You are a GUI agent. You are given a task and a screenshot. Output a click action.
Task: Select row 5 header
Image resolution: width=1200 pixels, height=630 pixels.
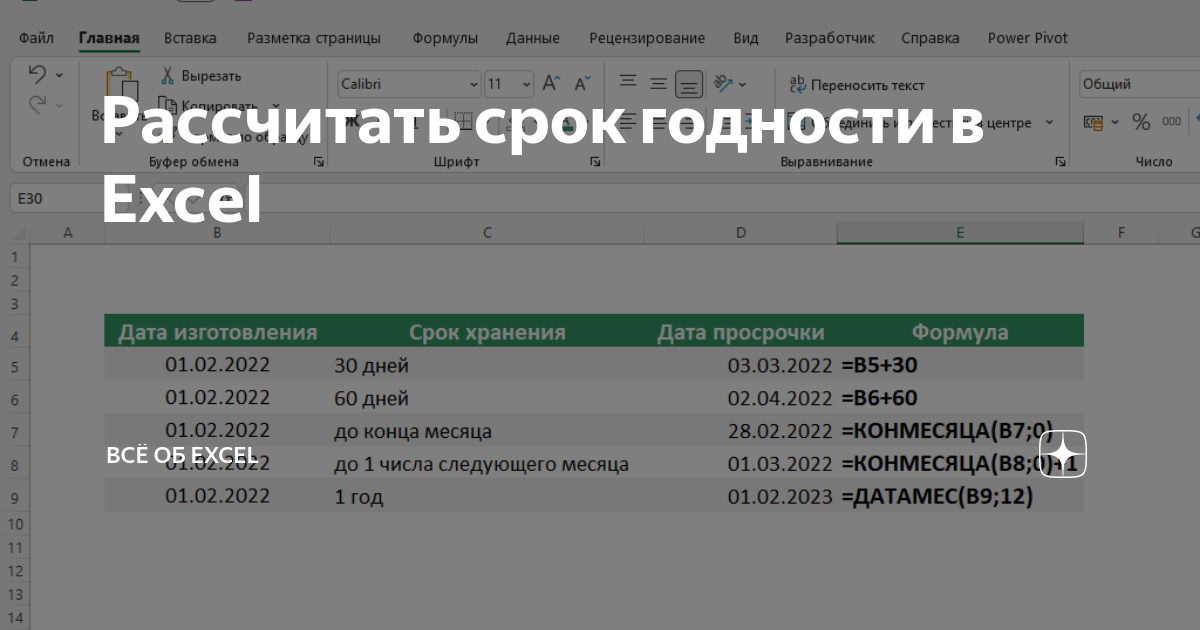[15, 366]
